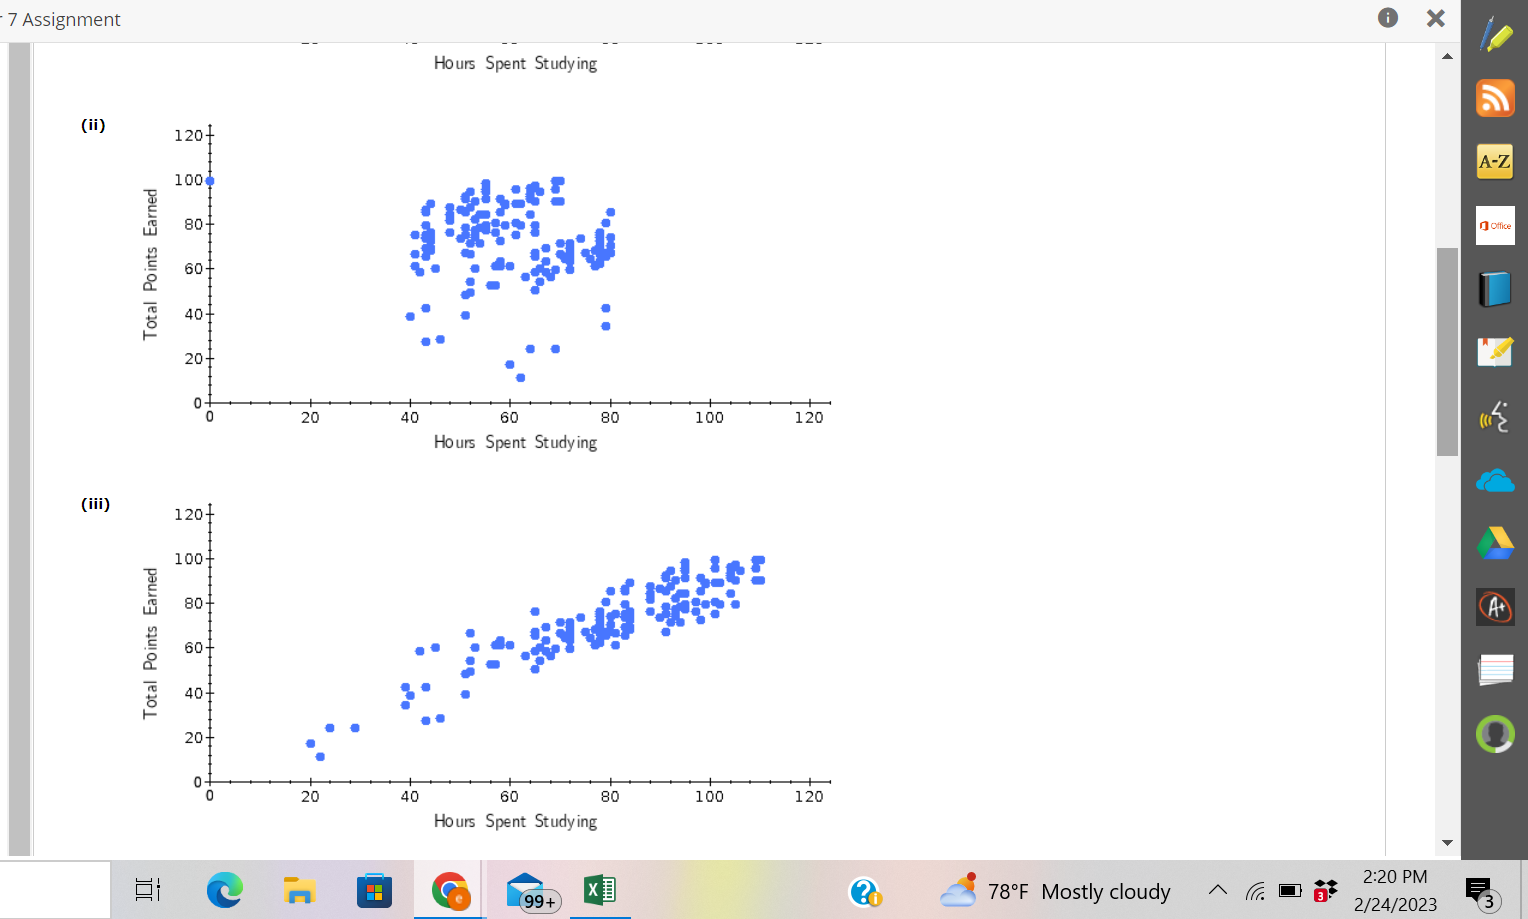This screenshot has height=919, width=1528.
Task: Expand hidden system tray icons chevron
Action: coord(1217,890)
